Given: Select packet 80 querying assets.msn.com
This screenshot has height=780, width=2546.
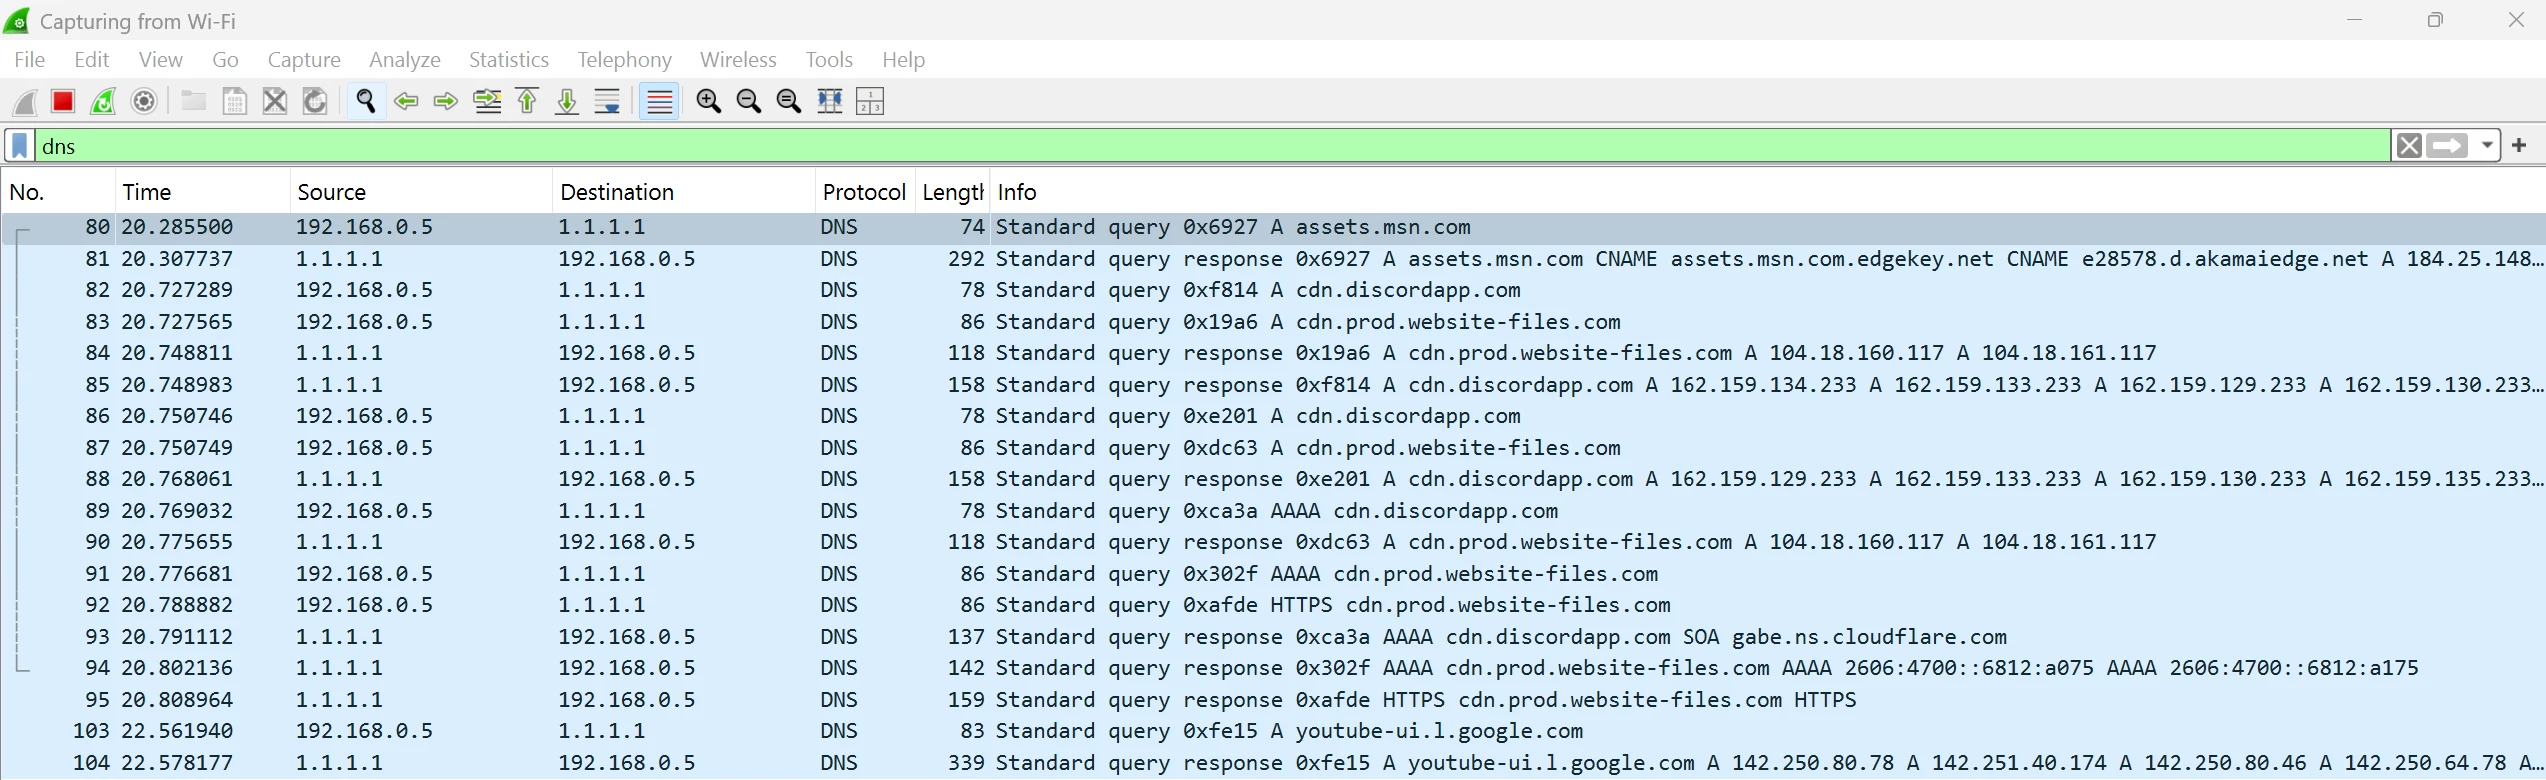Looking at the screenshot, I should pyautogui.click(x=1273, y=227).
